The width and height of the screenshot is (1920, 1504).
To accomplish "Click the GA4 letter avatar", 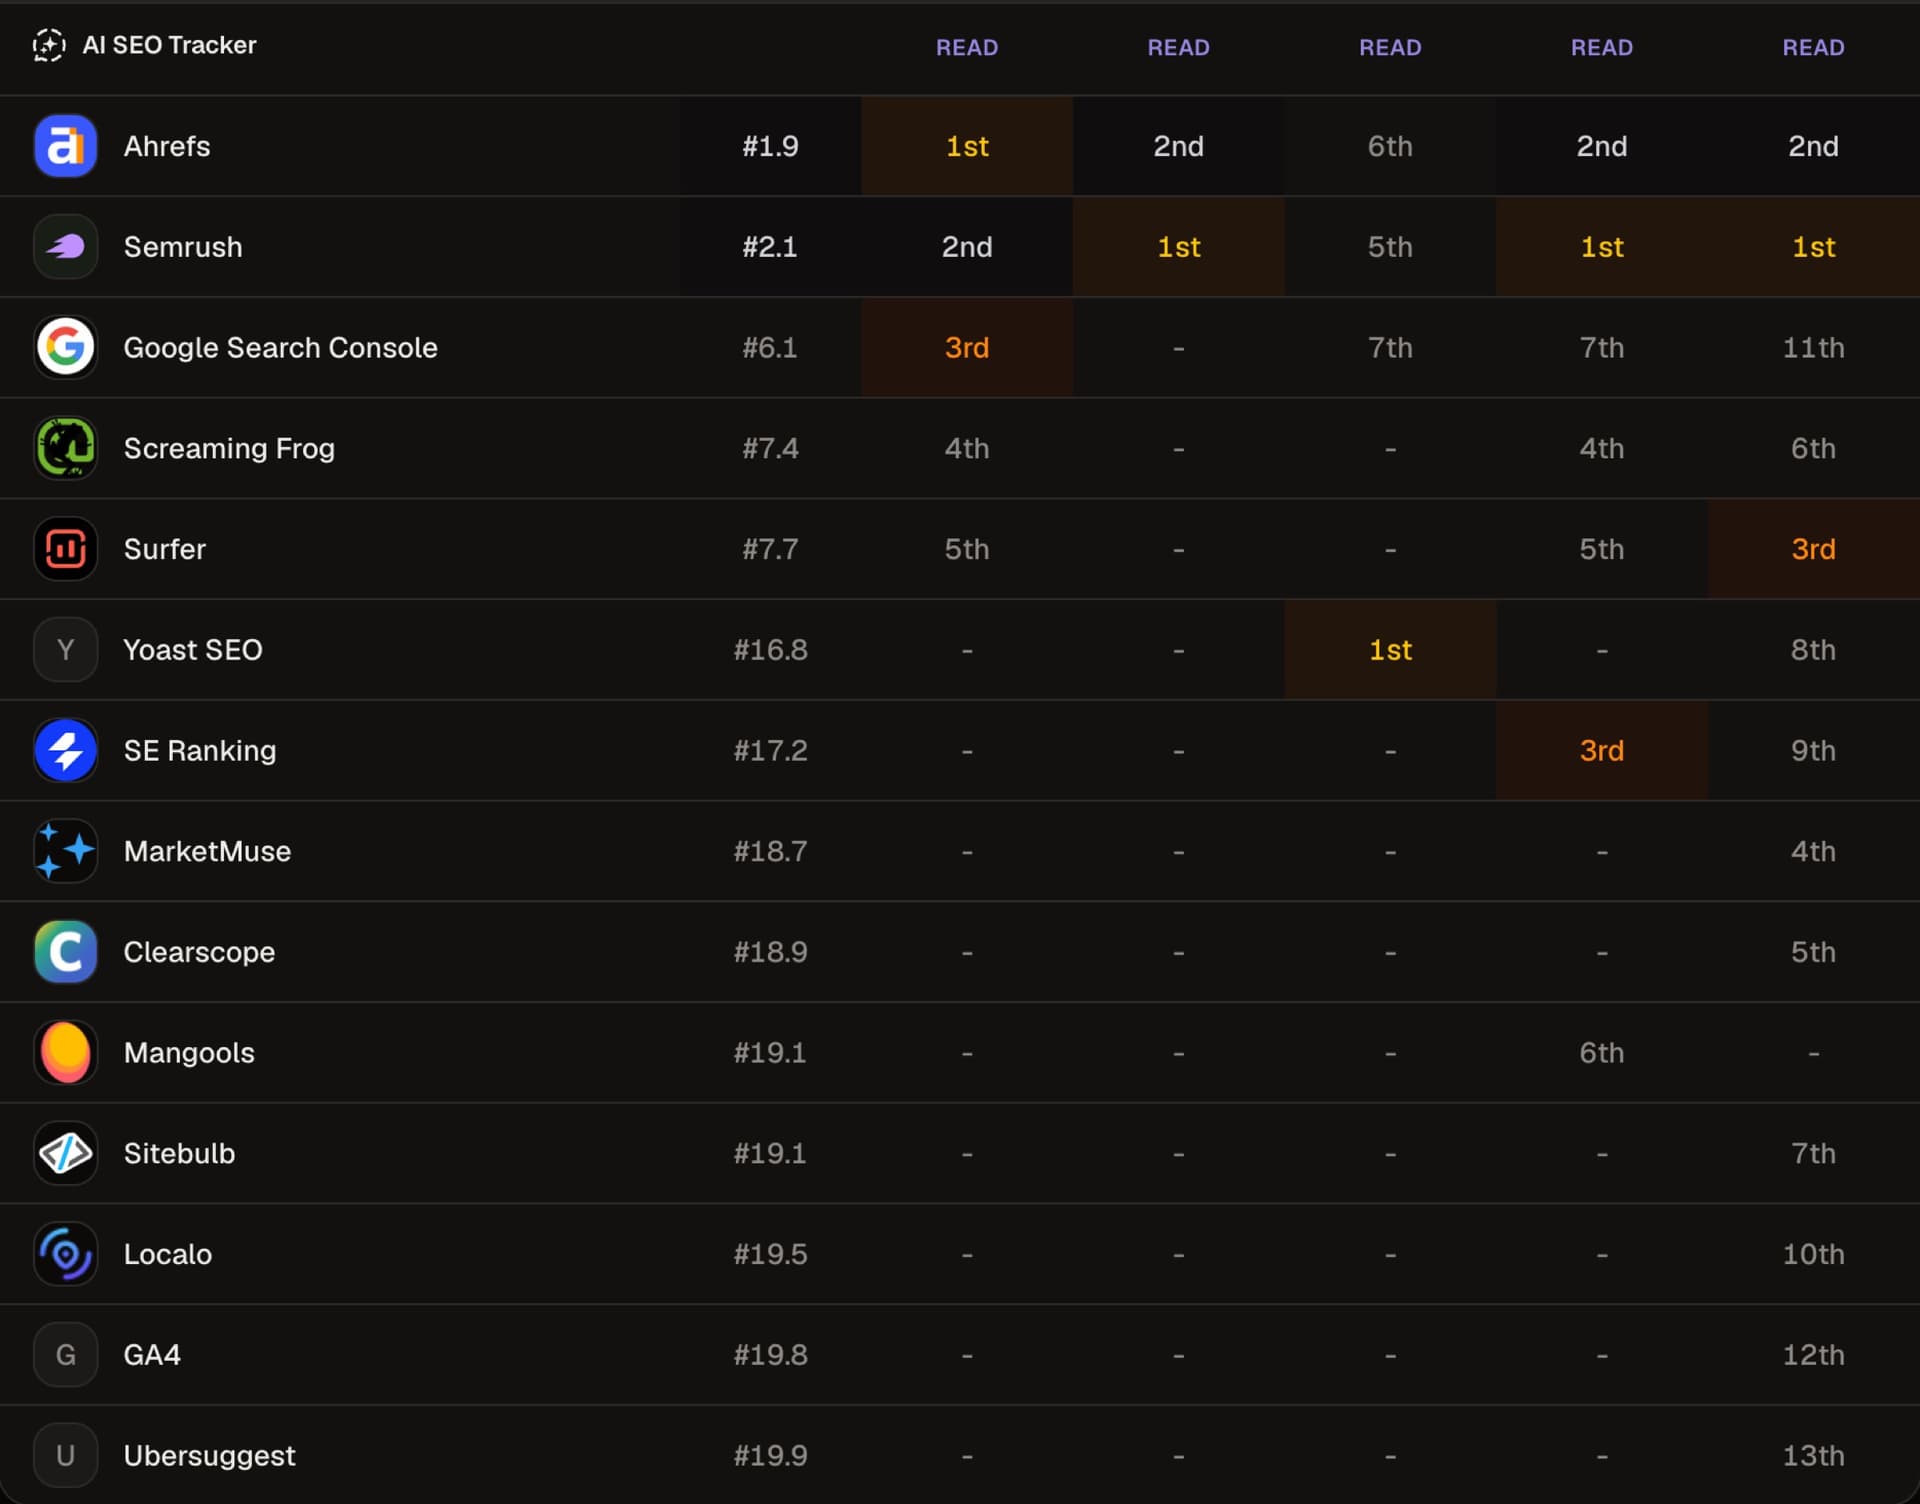I will point(65,1355).
